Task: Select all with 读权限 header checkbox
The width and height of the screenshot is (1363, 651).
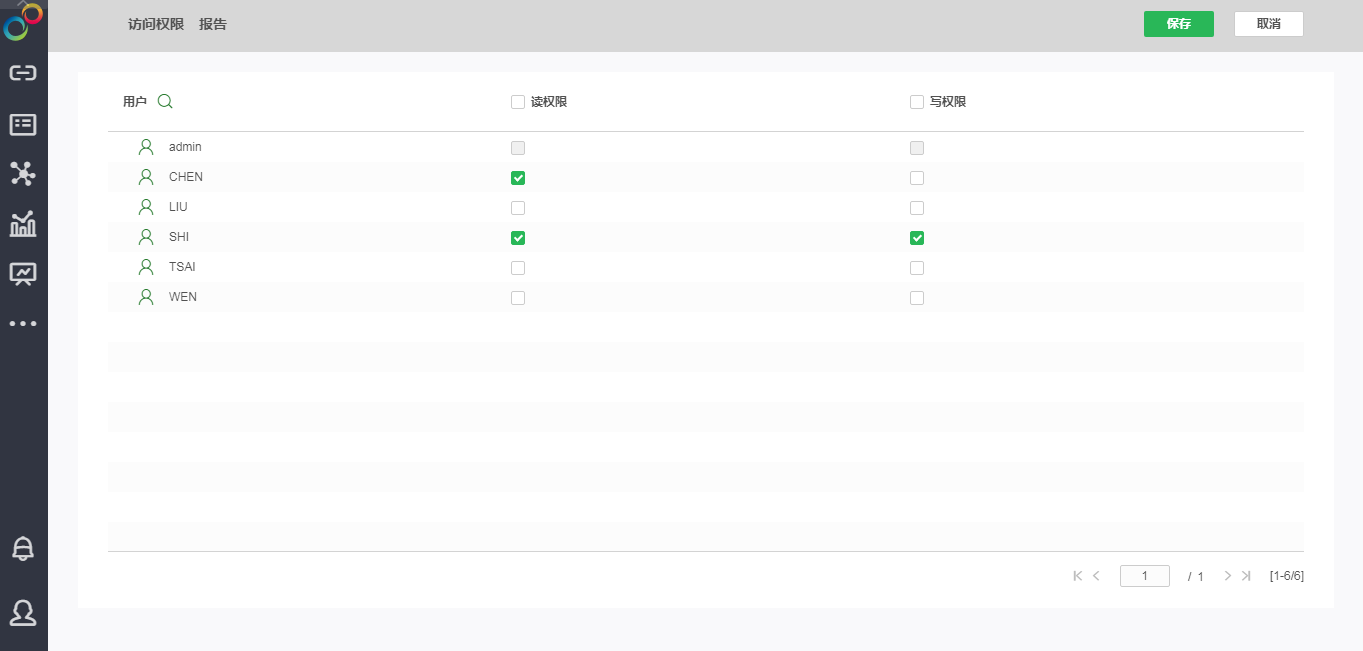Action: [518, 102]
